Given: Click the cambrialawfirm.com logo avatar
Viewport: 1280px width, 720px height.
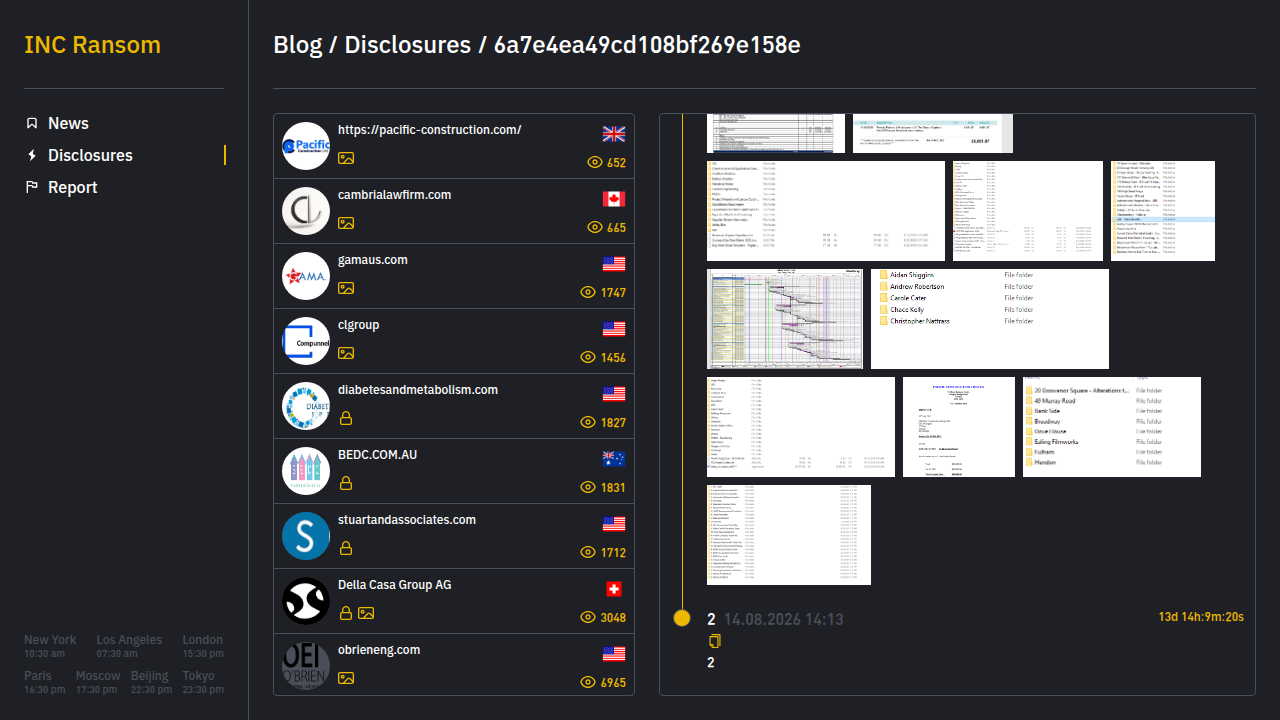Looking at the screenshot, I should [306, 211].
